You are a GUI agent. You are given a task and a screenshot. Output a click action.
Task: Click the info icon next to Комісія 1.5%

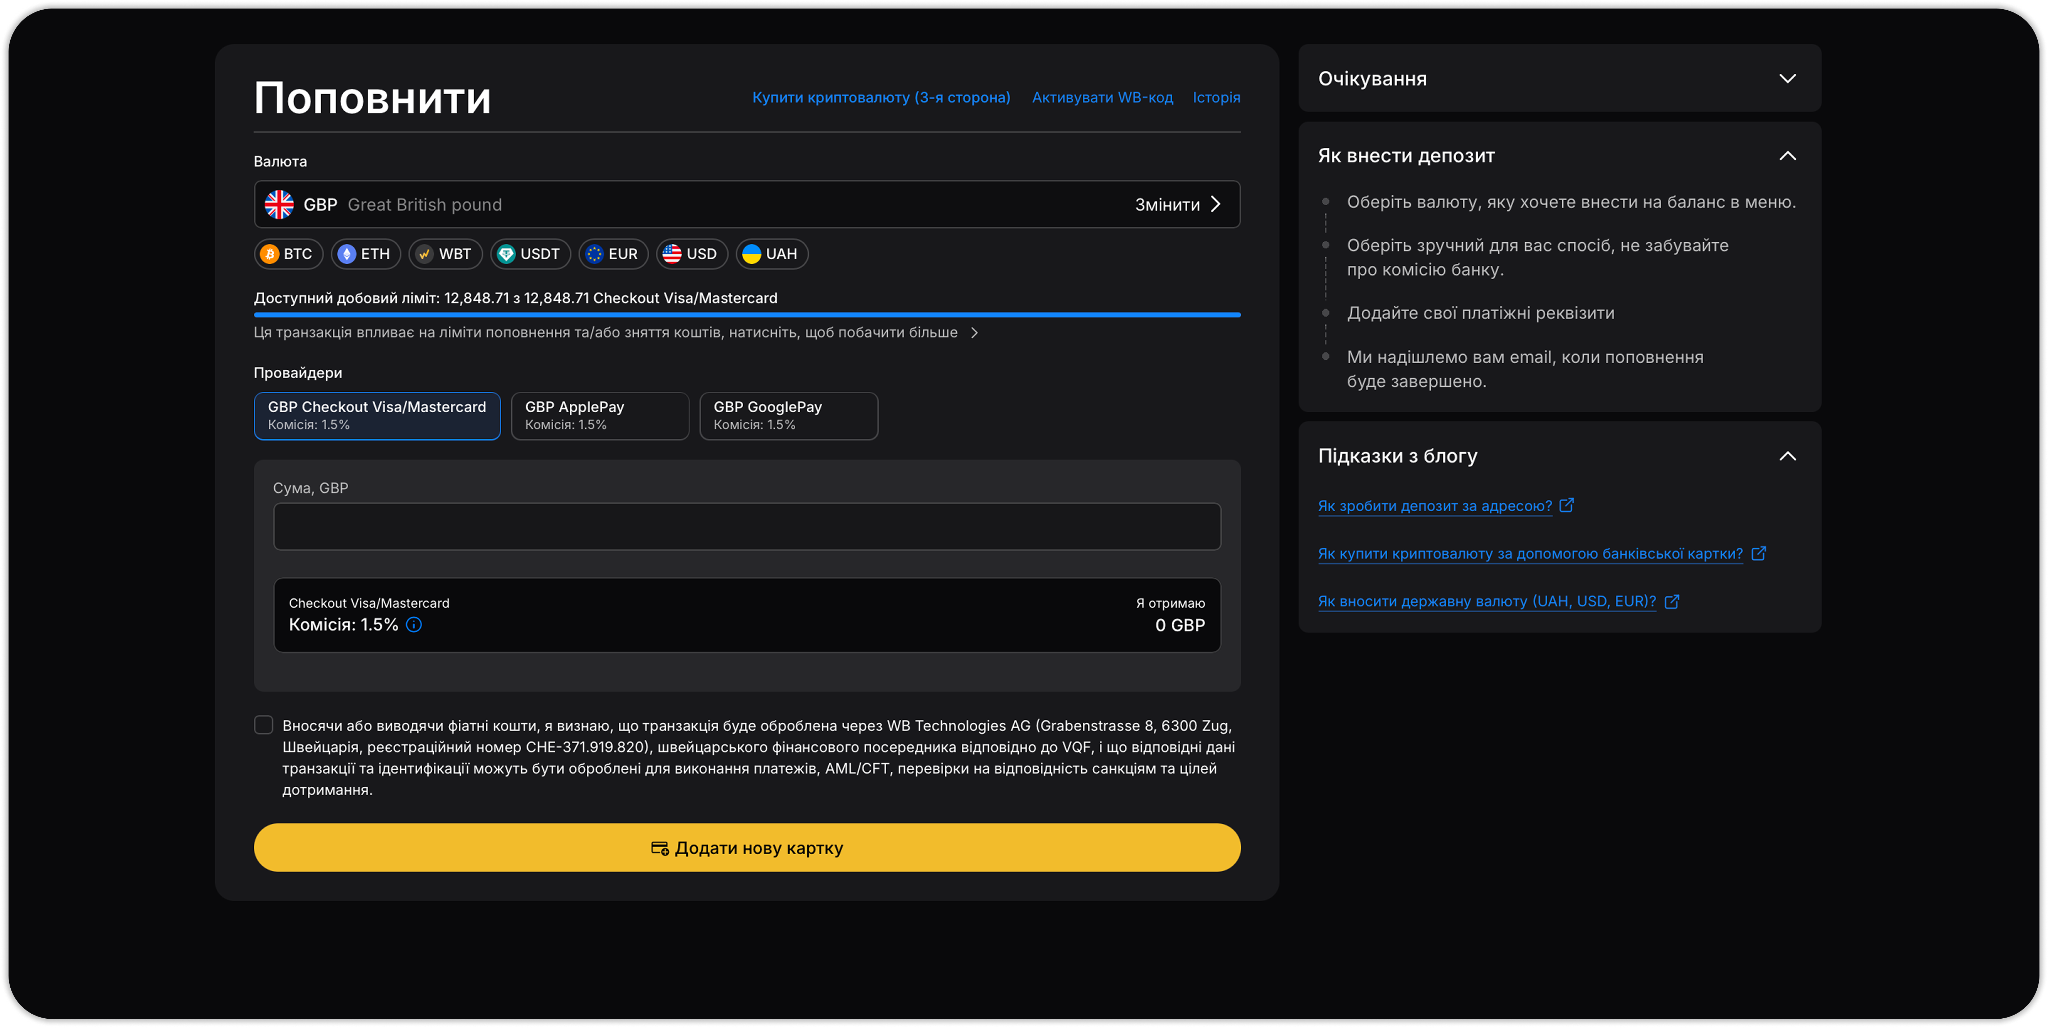[414, 625]
